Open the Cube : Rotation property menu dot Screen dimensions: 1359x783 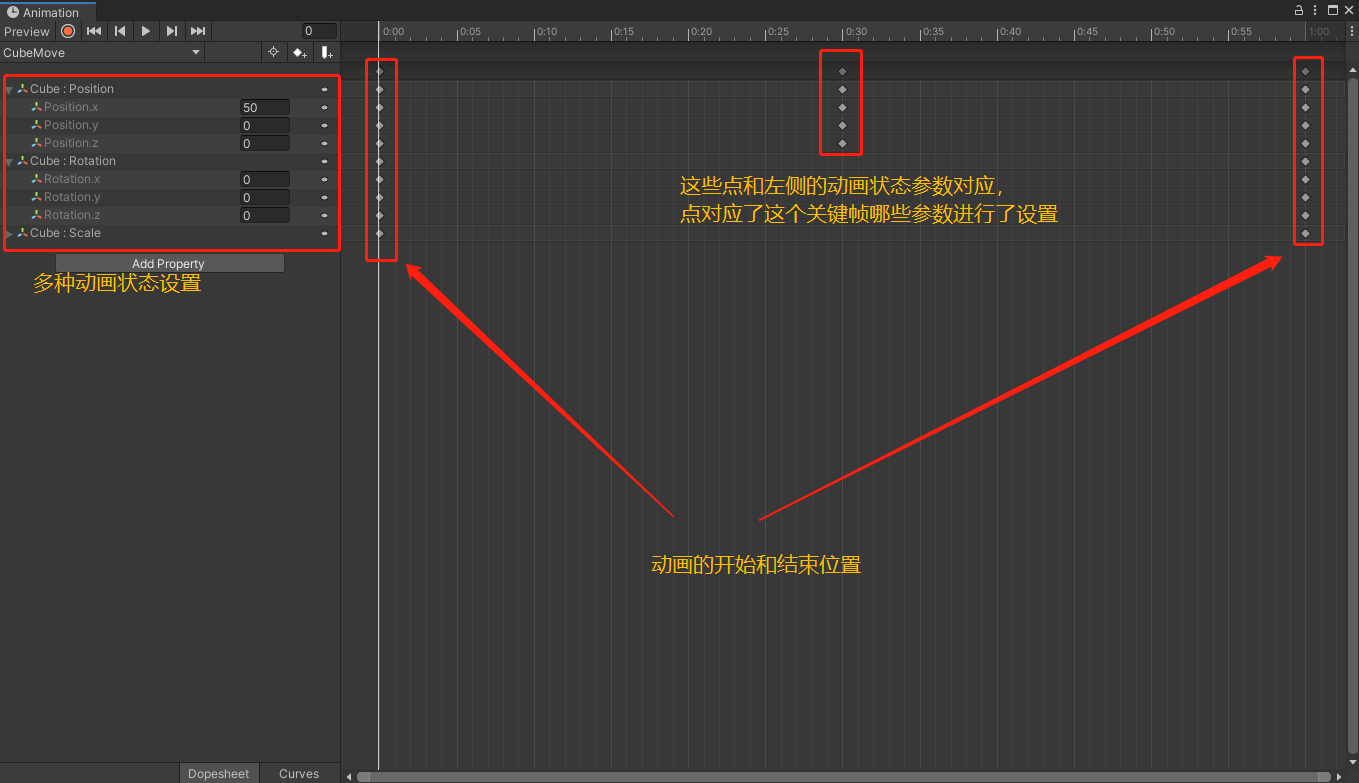coord(325,161)
